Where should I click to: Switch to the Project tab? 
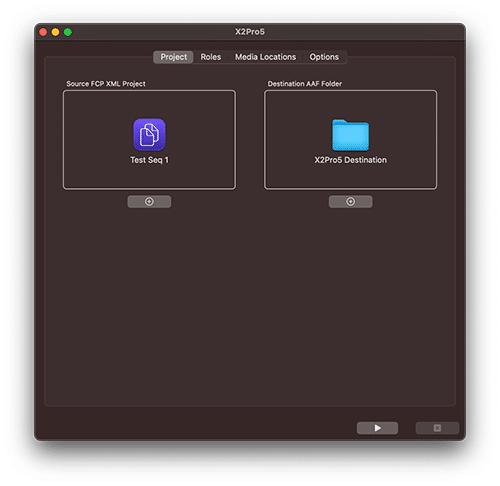[173, 57]
